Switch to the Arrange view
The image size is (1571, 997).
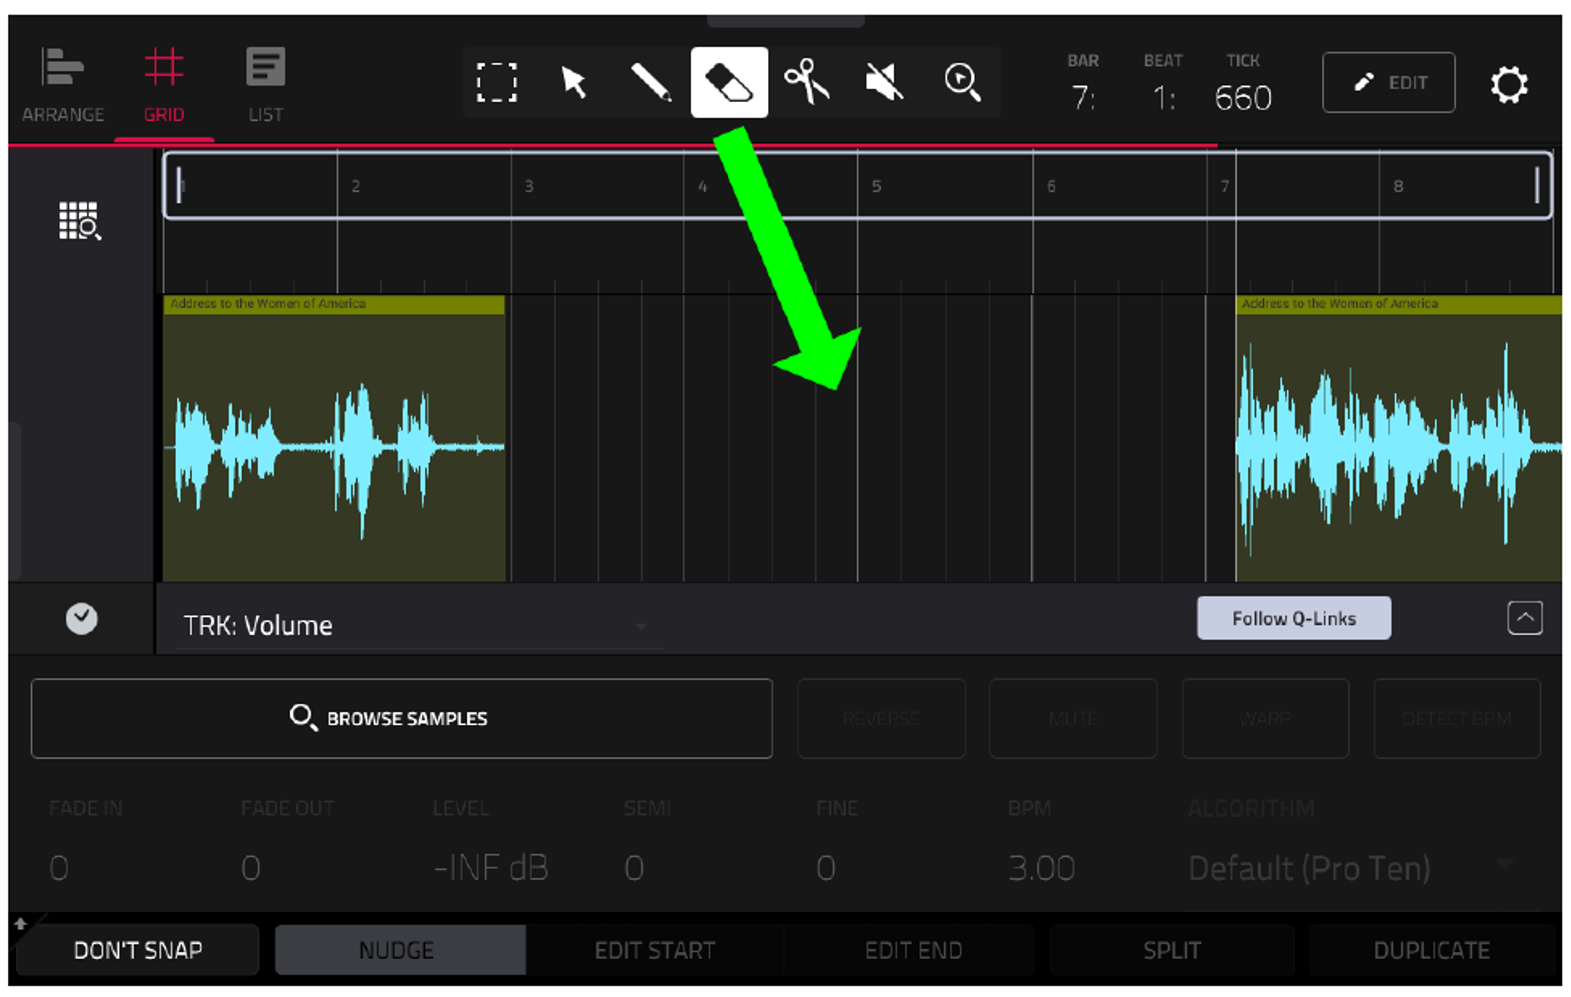coord(63,85)
